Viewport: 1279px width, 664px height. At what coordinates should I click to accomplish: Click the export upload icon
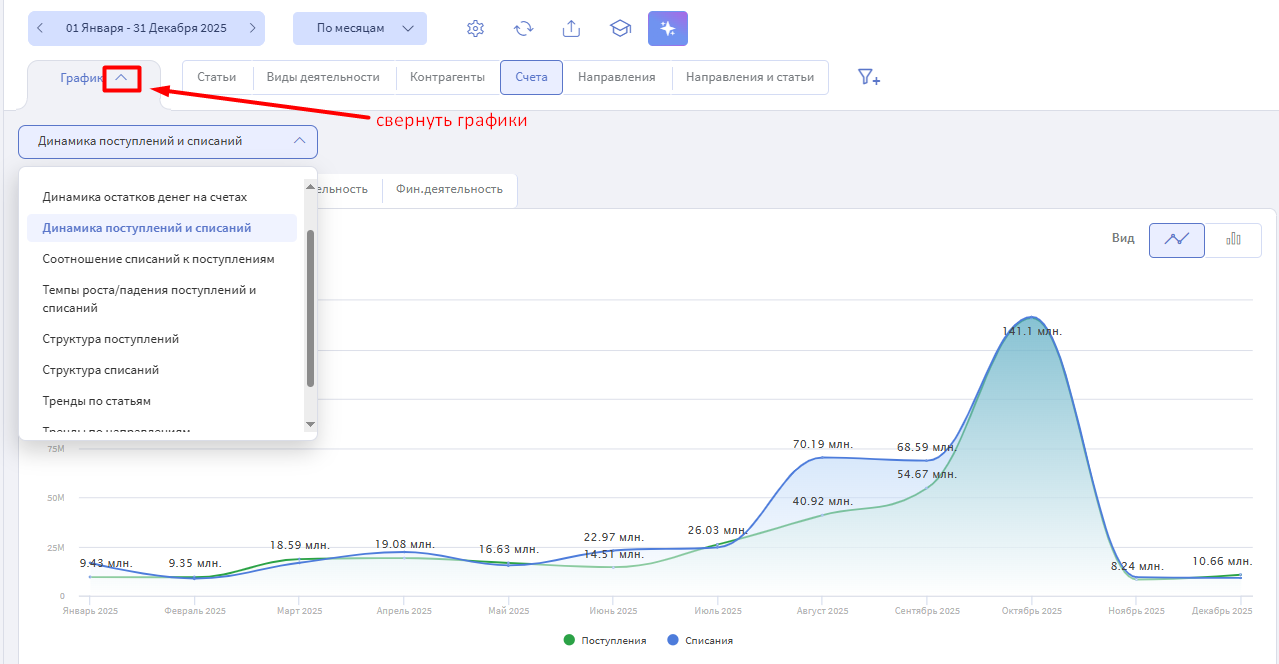pyautogui.click(x=571, y=29)
